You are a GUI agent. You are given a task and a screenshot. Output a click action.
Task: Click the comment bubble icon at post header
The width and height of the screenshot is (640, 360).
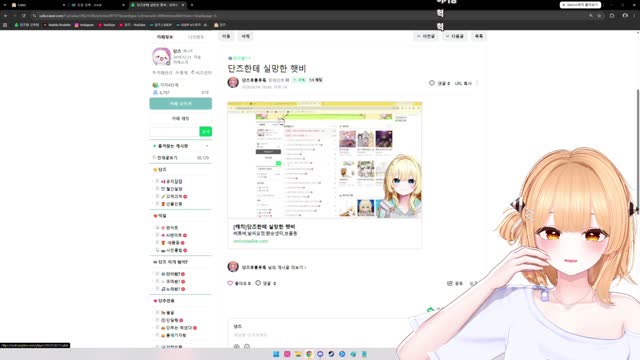[x=432, y=83]
